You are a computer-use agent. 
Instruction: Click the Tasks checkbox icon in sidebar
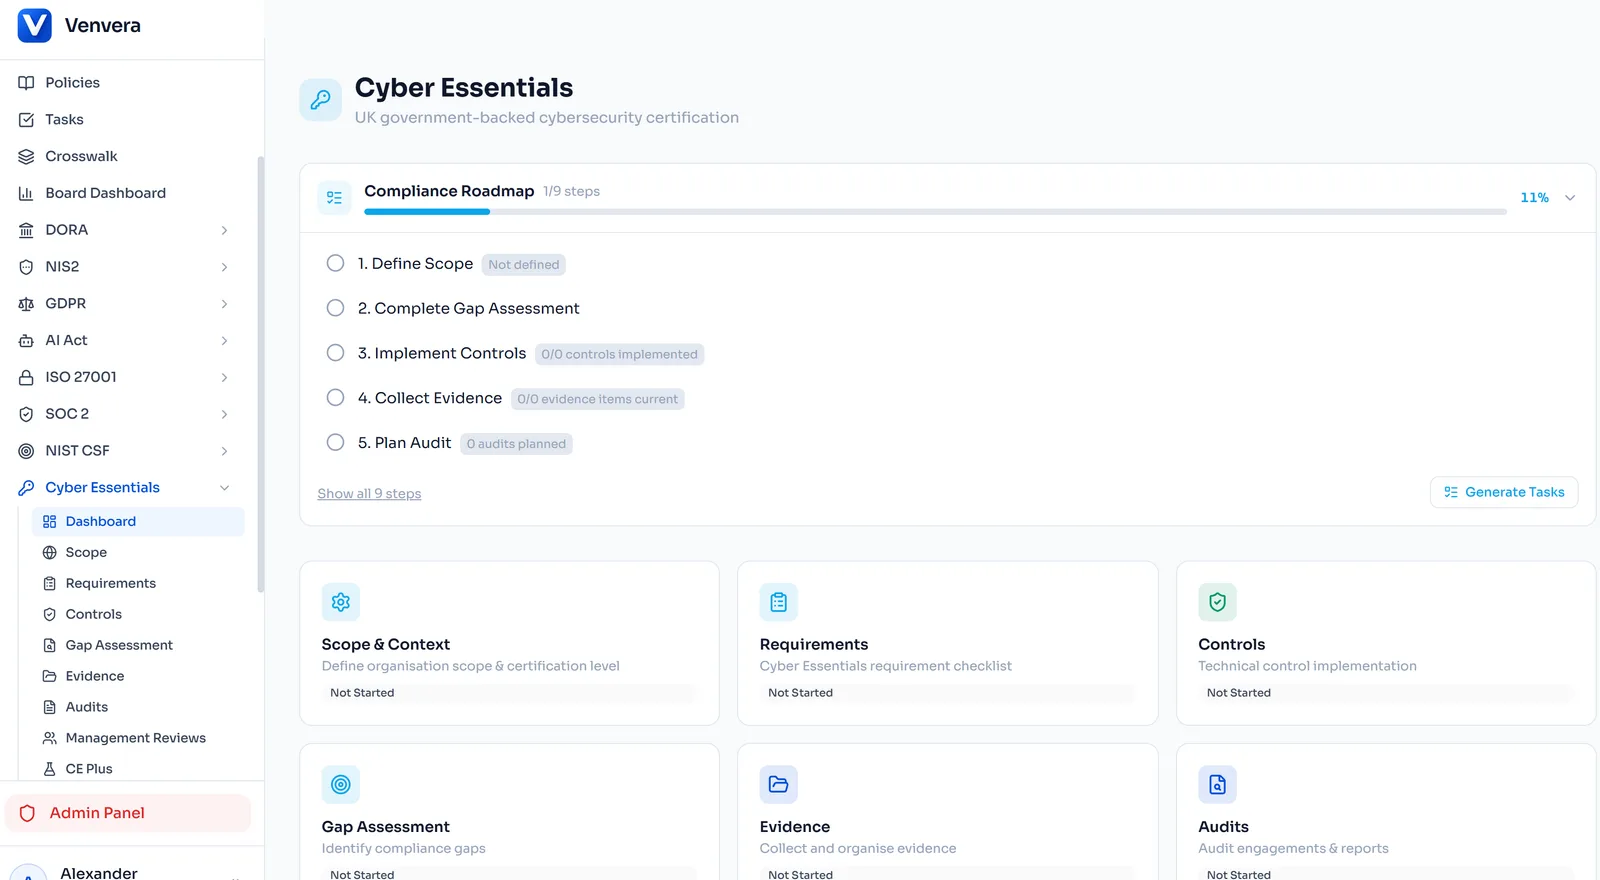pyautogui.click(x=26, y=120)
